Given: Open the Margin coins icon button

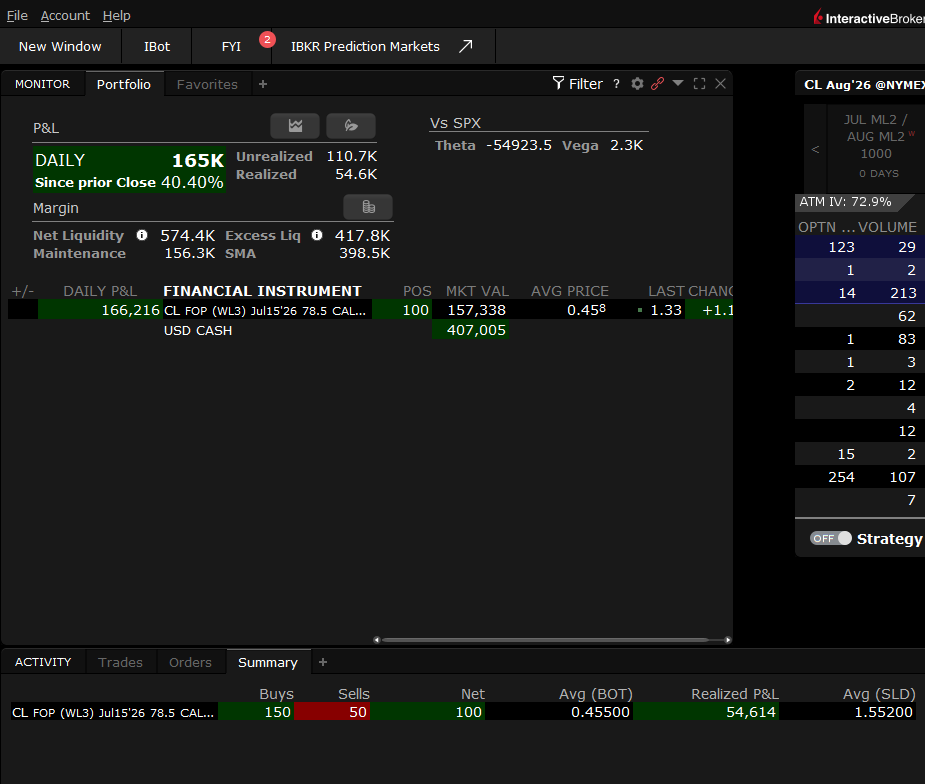Looking at the screenshot, I should [x=368, y=207].
